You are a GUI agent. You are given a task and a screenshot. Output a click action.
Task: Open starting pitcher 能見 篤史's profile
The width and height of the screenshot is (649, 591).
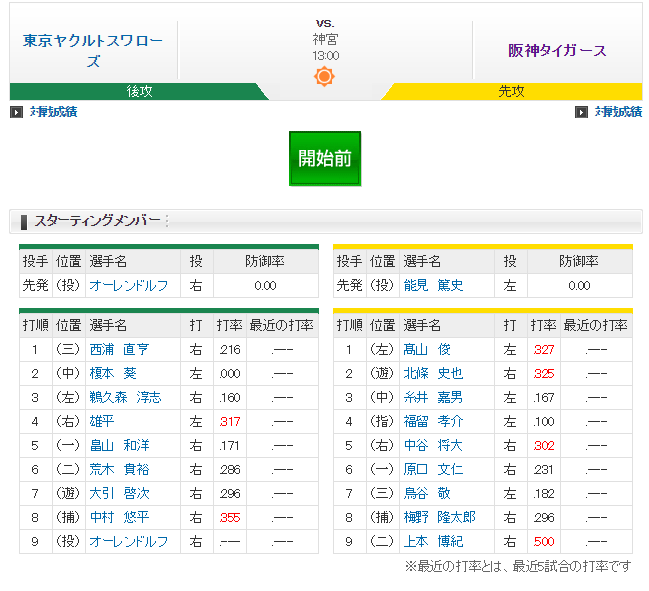click(433, 286)
